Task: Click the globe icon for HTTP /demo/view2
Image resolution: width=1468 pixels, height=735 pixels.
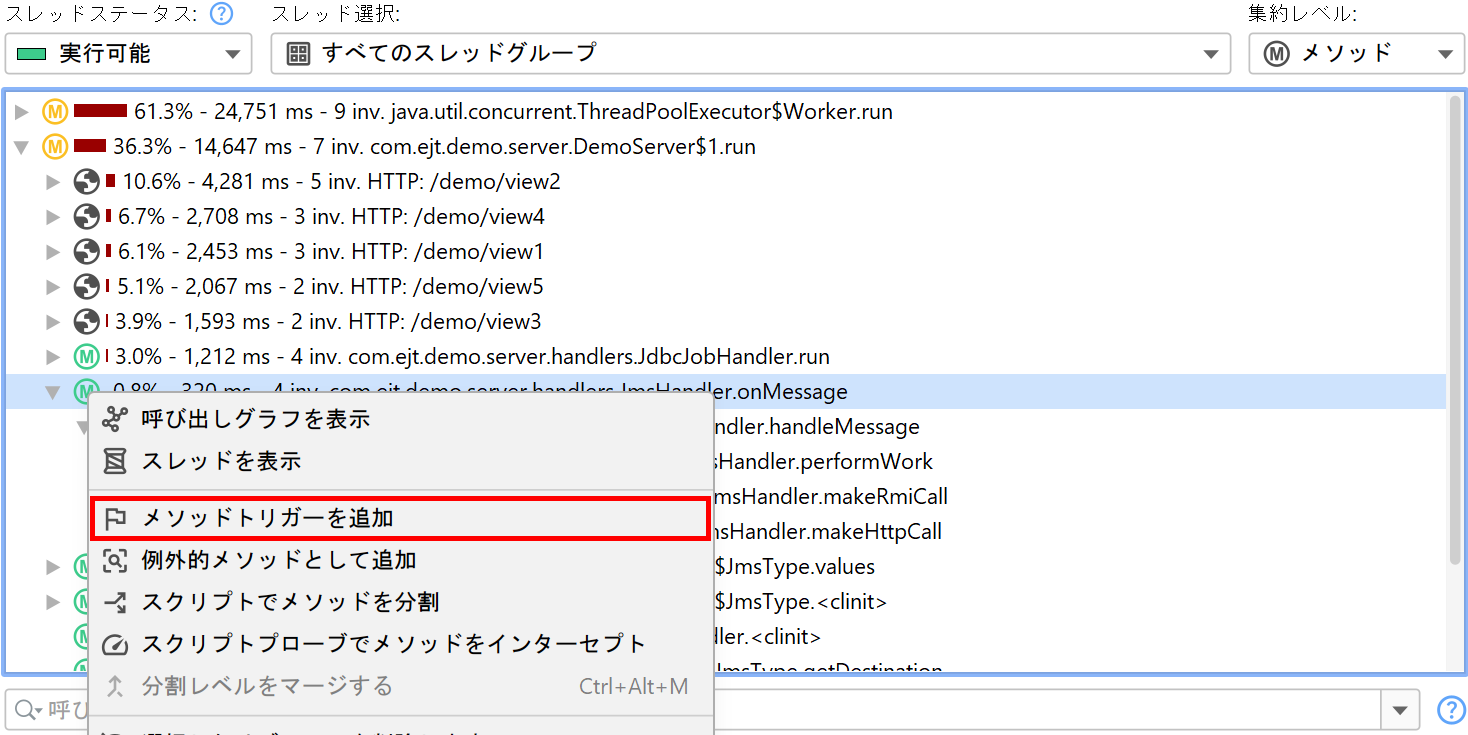Action: (x=87, y=182)
